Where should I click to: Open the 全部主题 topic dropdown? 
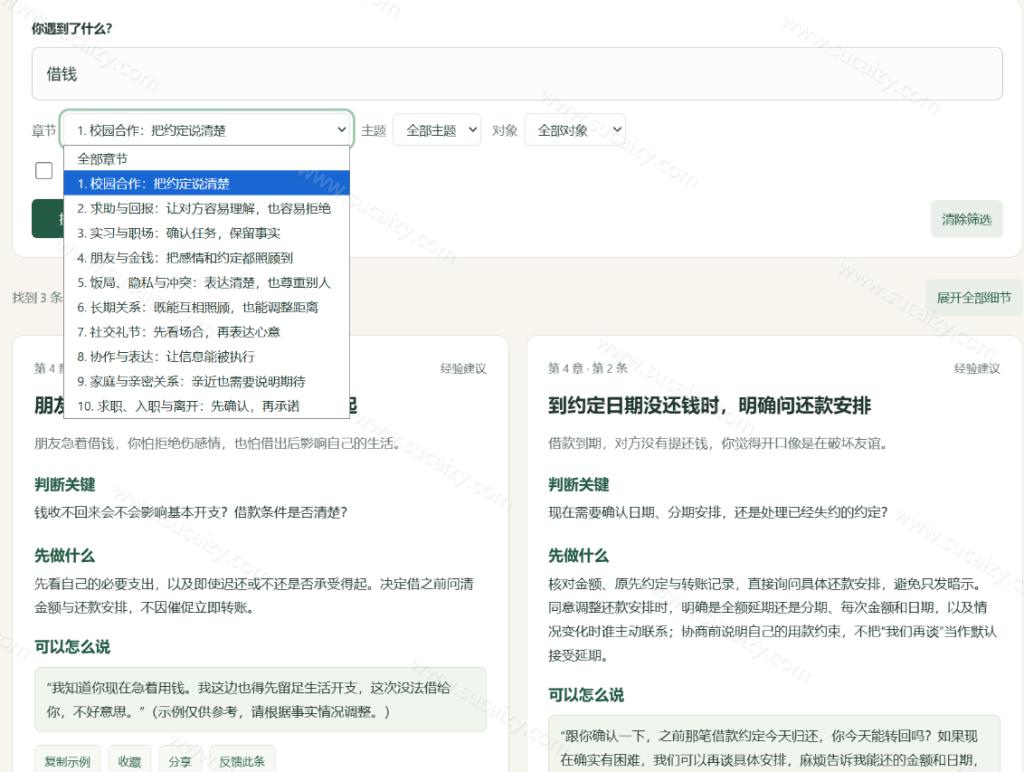[437, 131]
